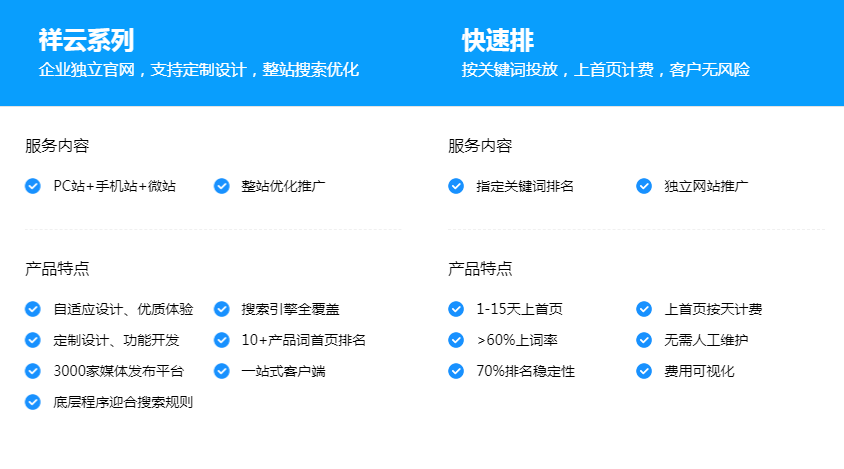Click checkmark icon next to 费用可视化

pos(644,371)
